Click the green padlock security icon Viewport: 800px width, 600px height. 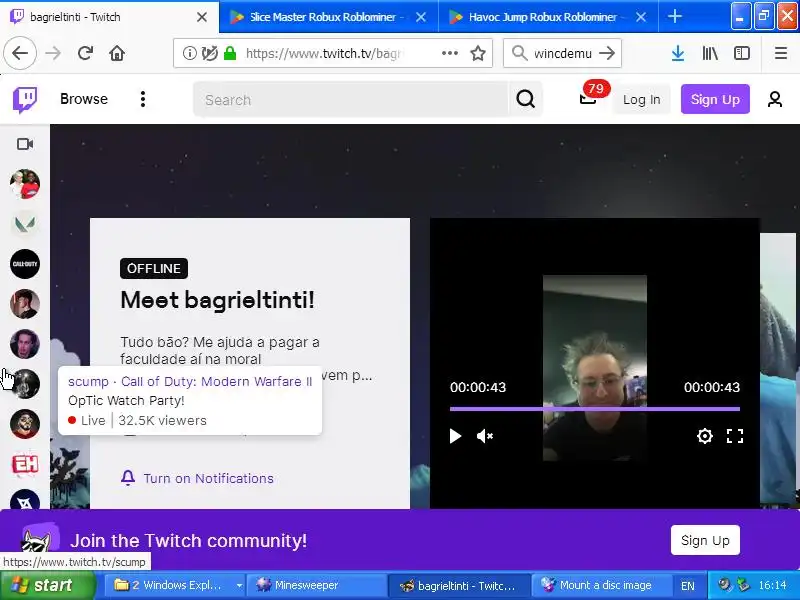pyautogui.click(x=230, y=53)
